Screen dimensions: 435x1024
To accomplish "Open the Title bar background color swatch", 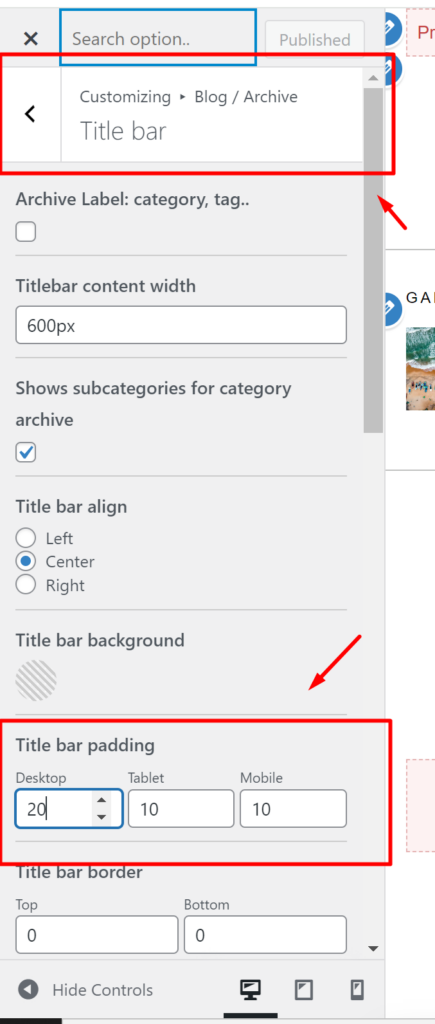I will click(x=36, y=680).
